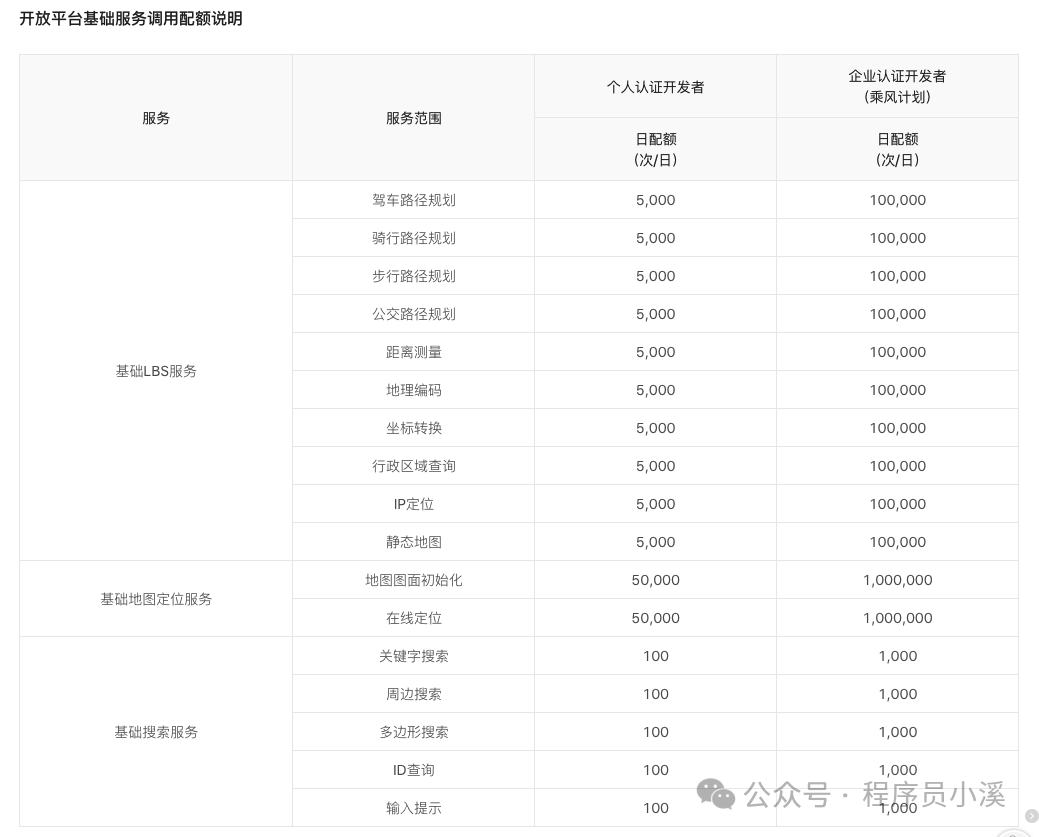This screenshot has width=1039, height=837.
Task: Click the 开放平台基础服务调用配额说明 title
Action: pyautogui.click(x=129, y=19)
